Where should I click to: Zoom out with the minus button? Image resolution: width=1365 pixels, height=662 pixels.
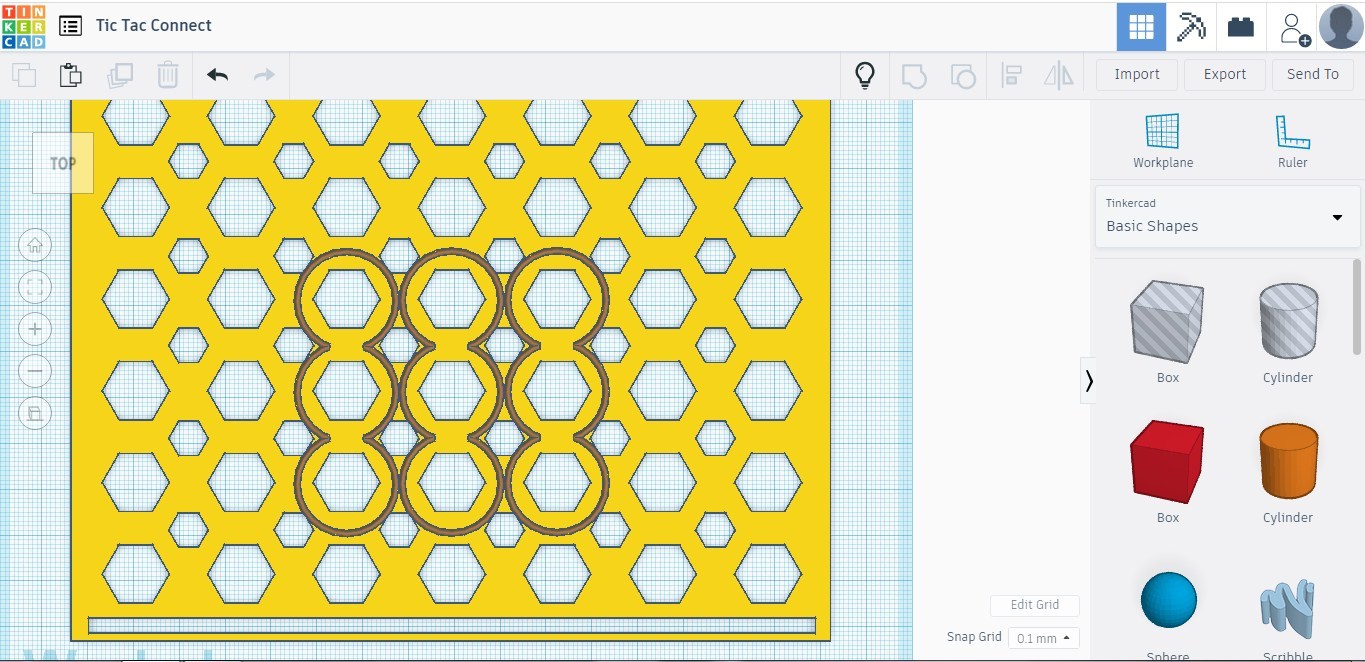[35, 371]
